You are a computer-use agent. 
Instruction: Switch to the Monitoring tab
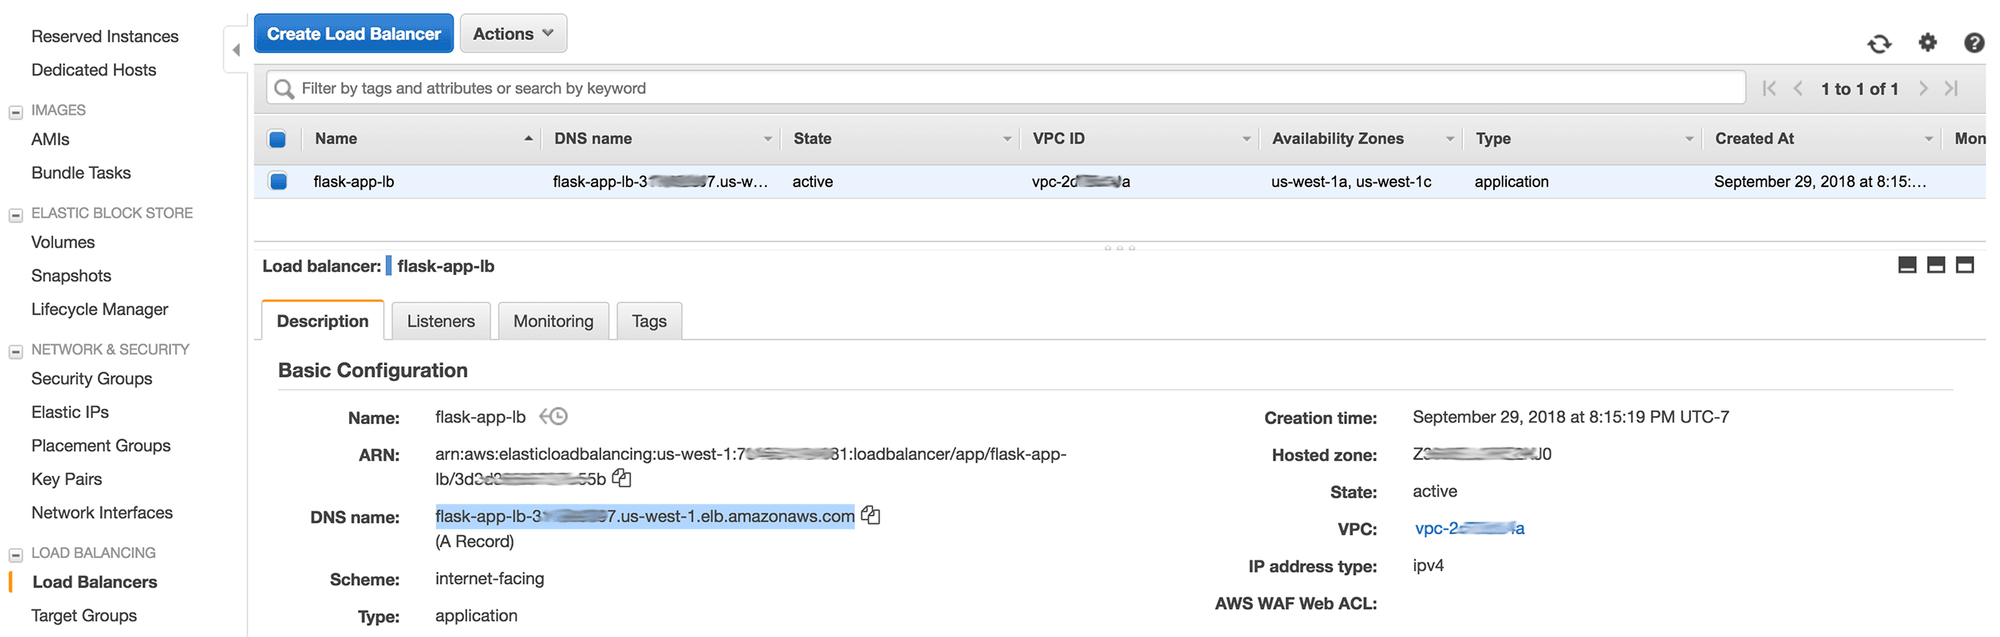(x=553, y=321)
